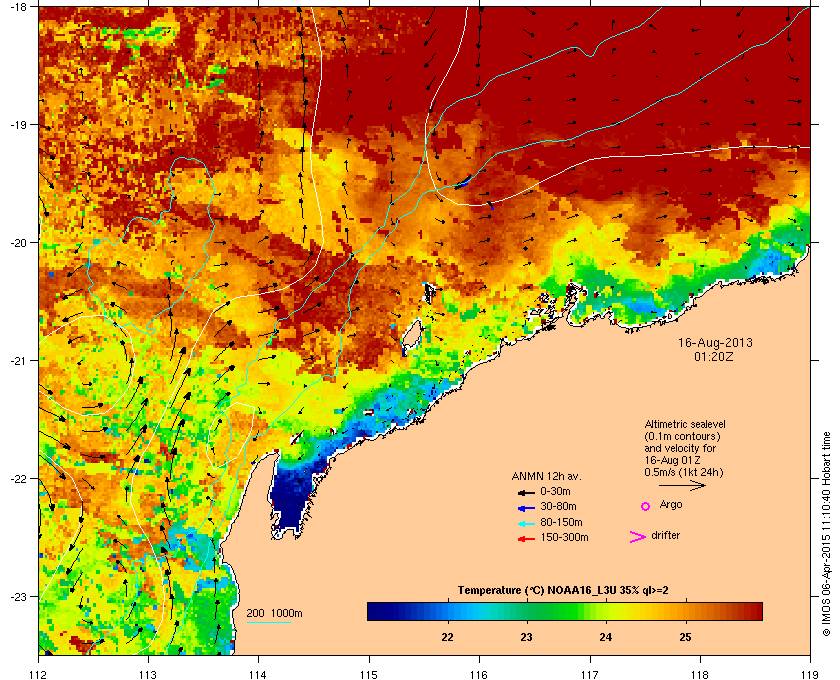Click the longitude axis label '116'
The height and width of the screenshot is (680, 840).
coord(479,674)
